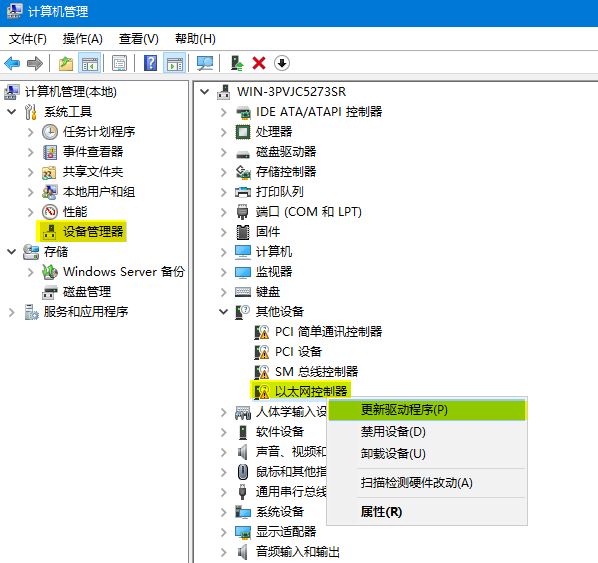Collapse the 存储 tree node
Image resolution: width=598 pixels, height=563 pixels.
click(12, 252)
